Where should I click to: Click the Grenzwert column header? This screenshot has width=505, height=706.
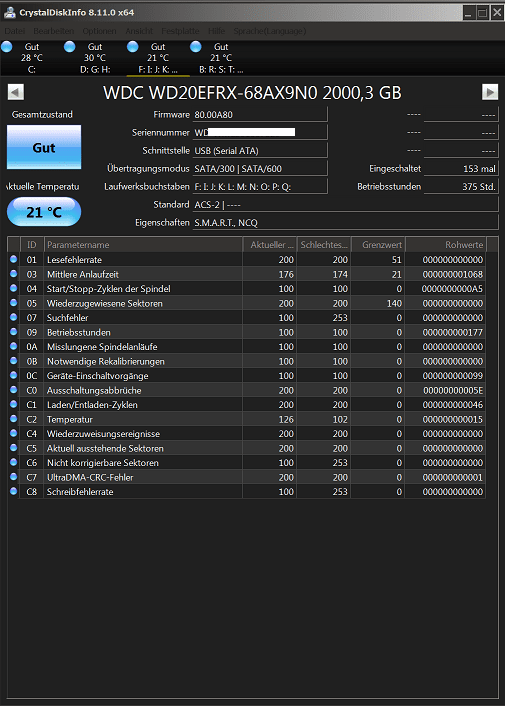[x=378, y=244]
